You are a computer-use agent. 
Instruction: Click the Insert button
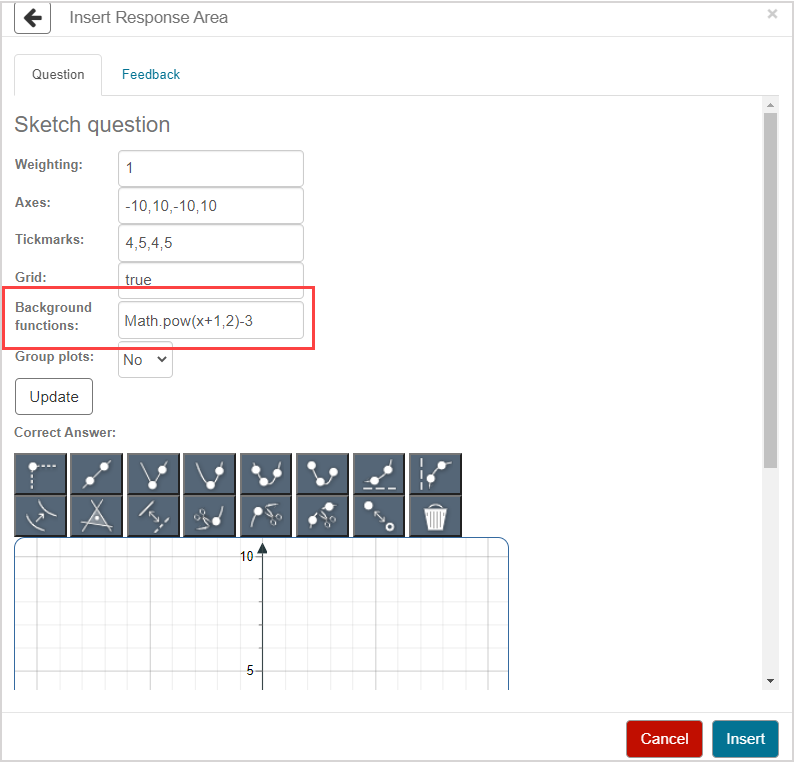point(745,739)
